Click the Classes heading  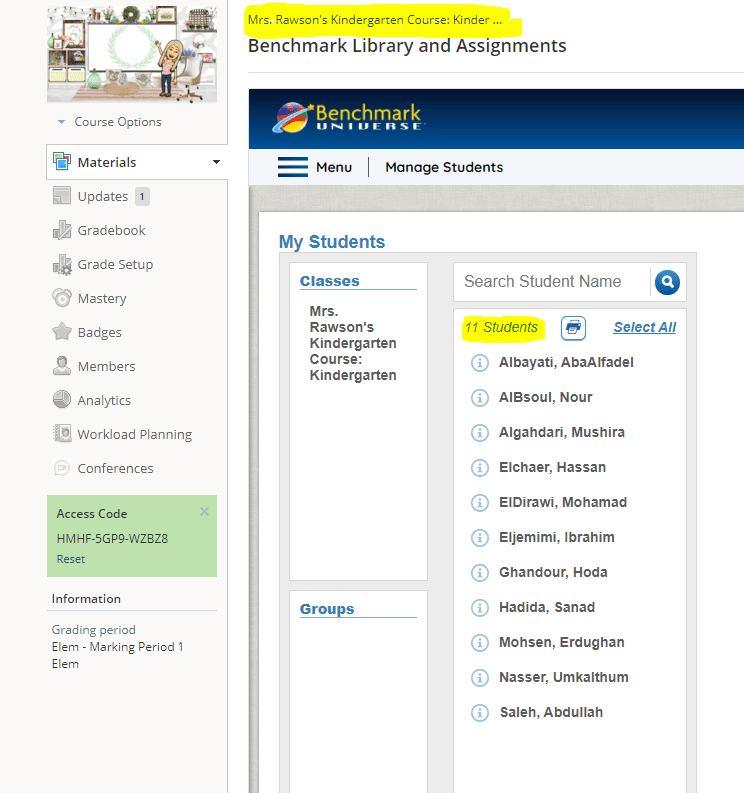[329, 281]
